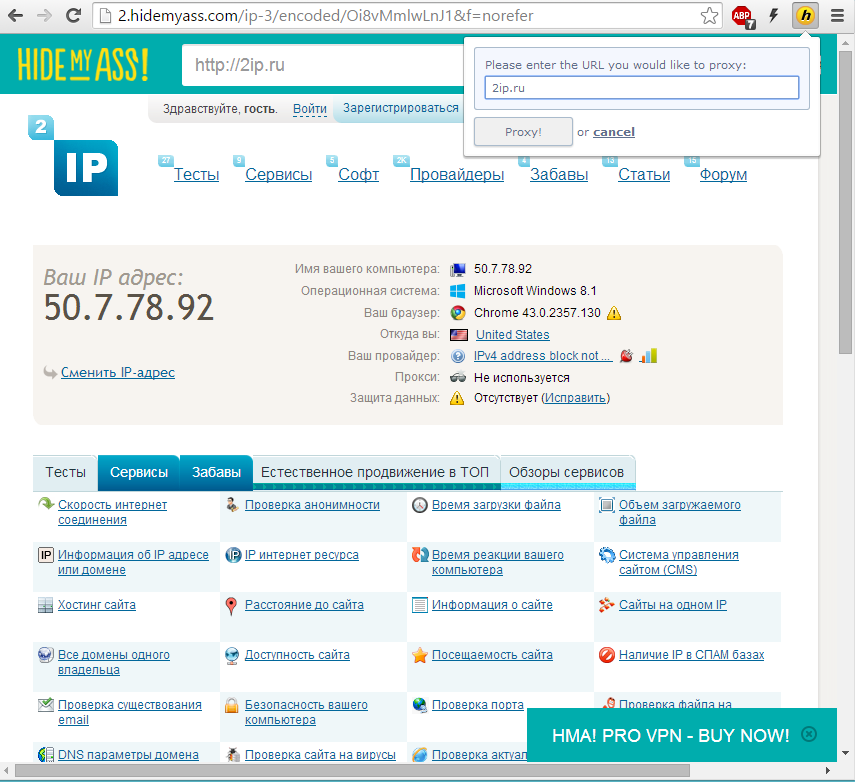Click the vertical scrollbar down arrow

tap(845, 753)
